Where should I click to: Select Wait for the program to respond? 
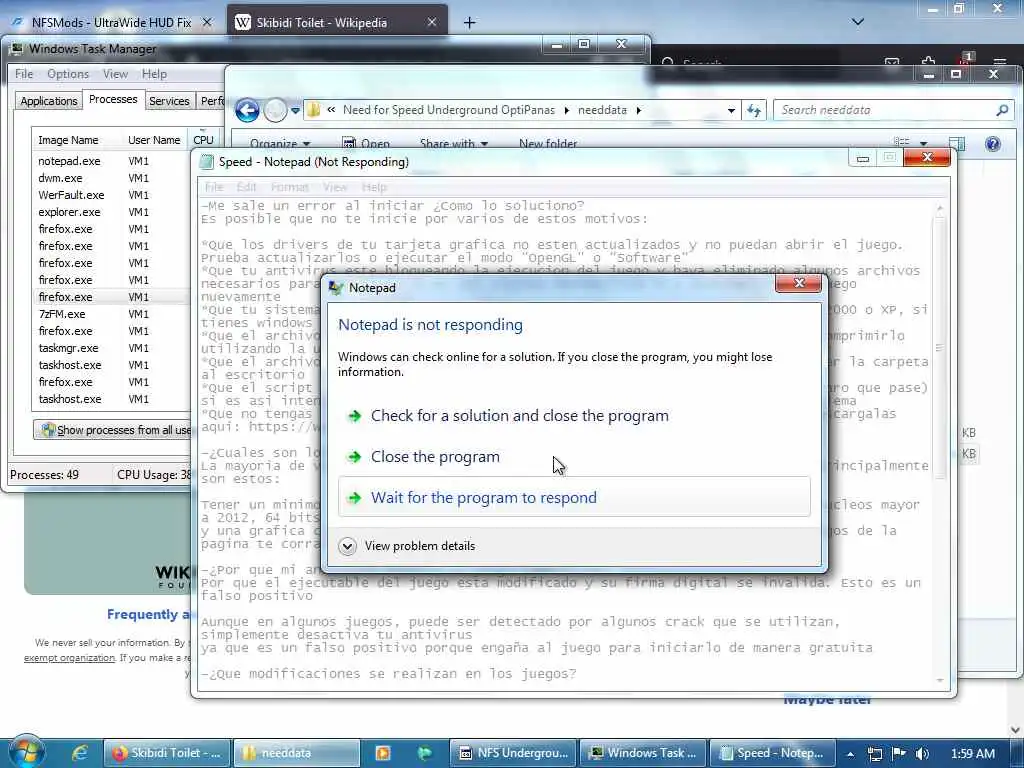(574, 498)
